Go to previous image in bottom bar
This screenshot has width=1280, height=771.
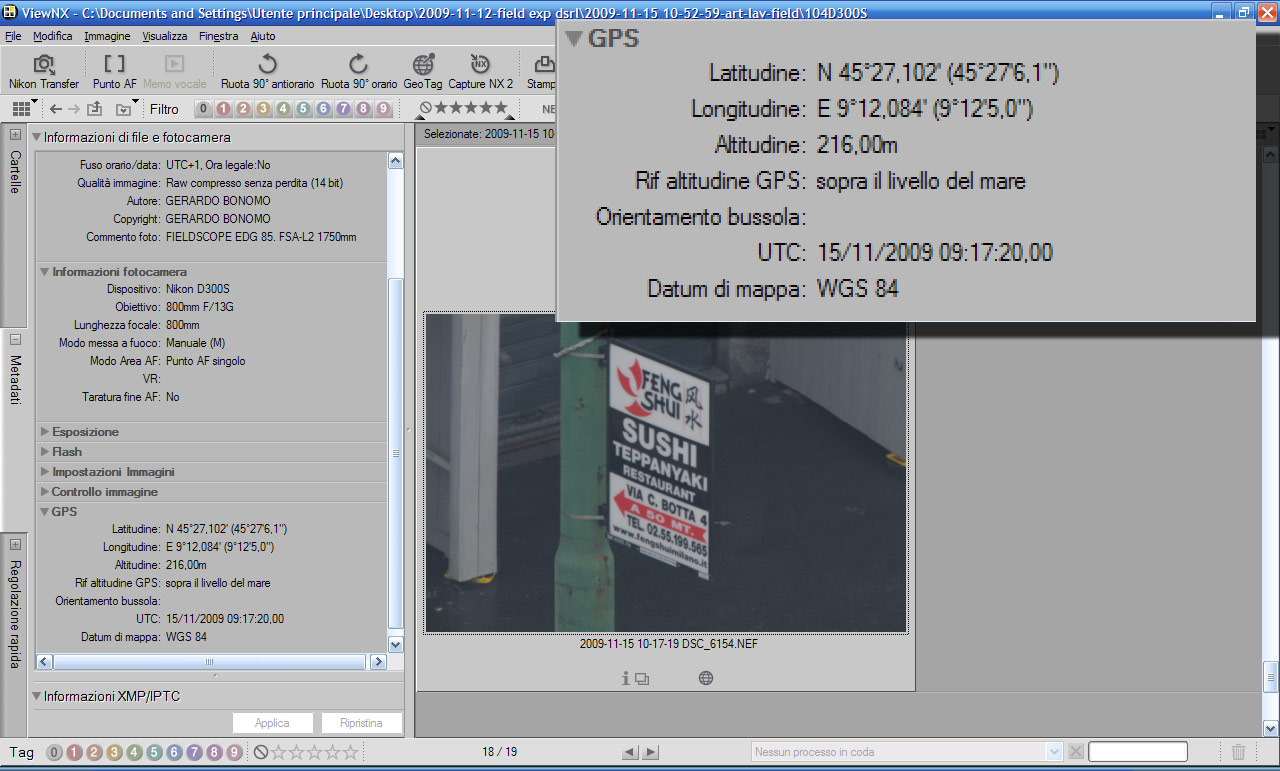pos(630,752)
